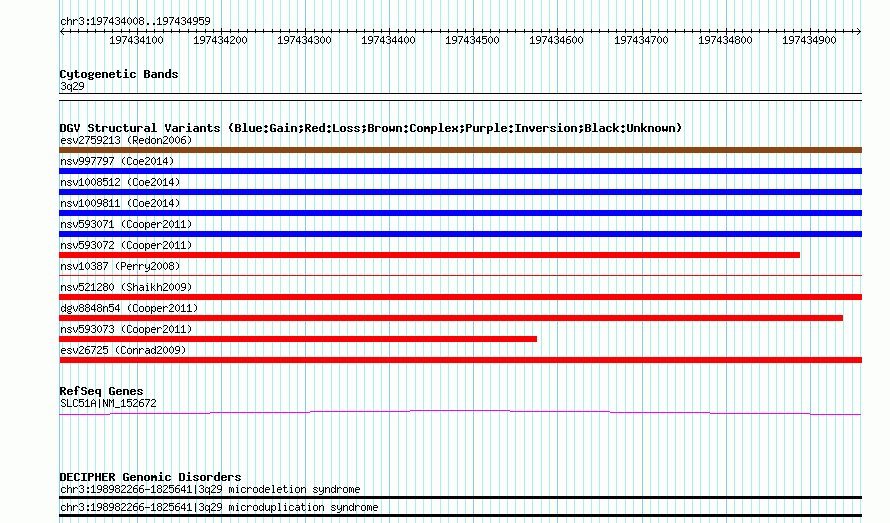Click the short red nsv593073 Cooper2011 bar
This screenshot has width=890, height=523.
(298, 339)
